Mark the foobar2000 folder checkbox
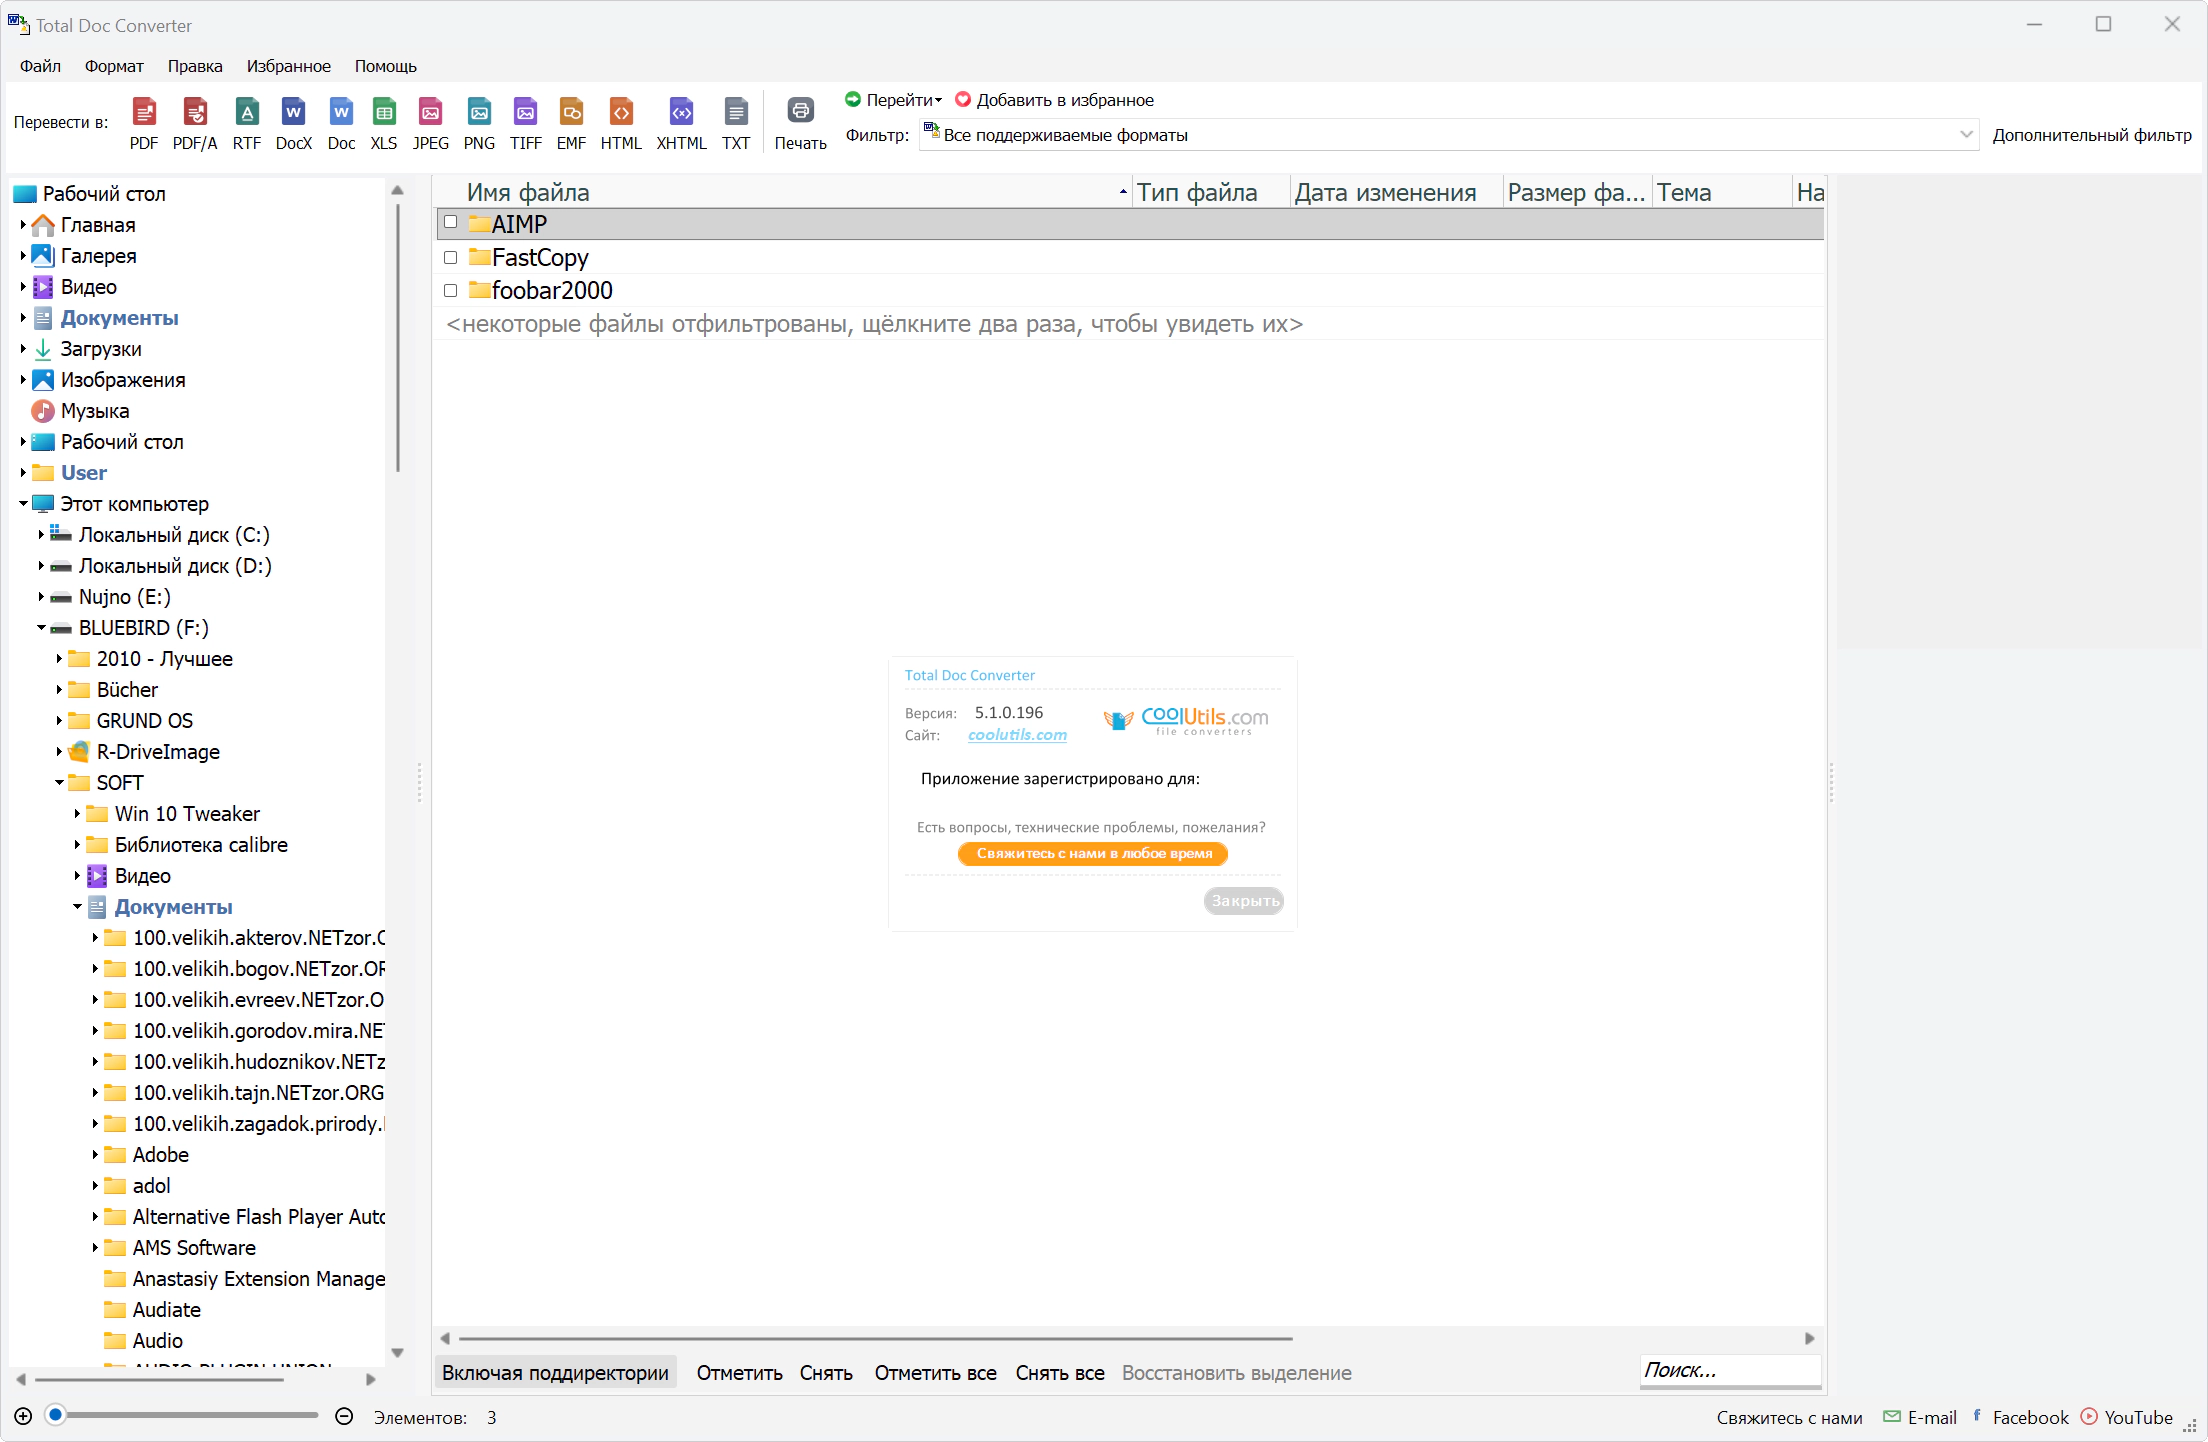The width and height of the screenshot is (2208, 1442). click(x=451, y=290)
